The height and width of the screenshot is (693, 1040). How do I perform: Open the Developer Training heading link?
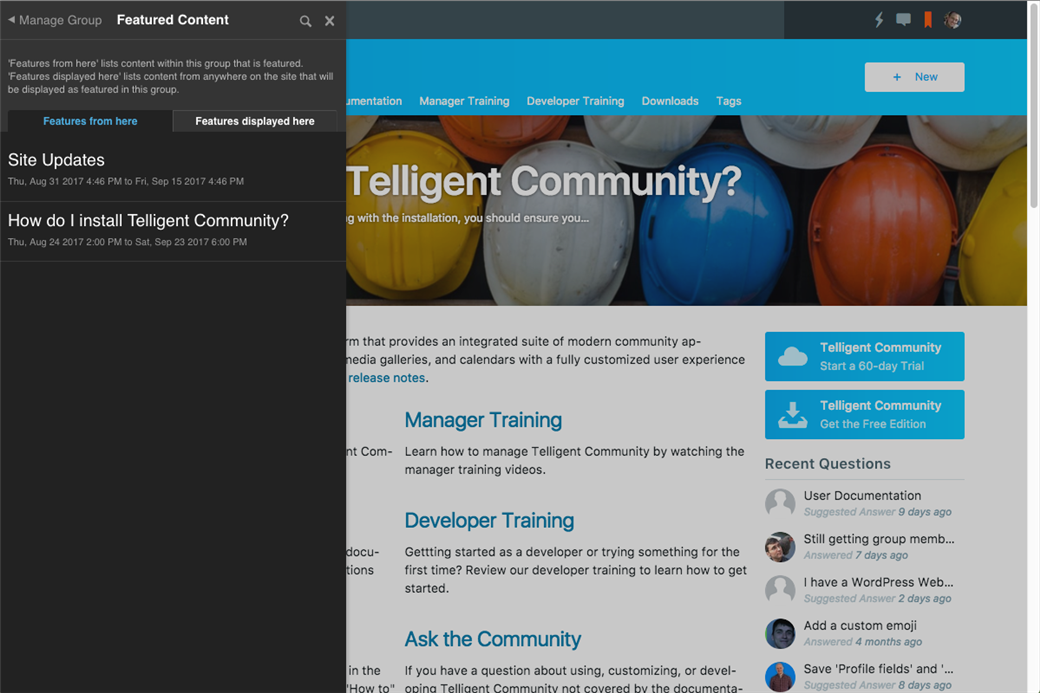click(x=489, y=521)
